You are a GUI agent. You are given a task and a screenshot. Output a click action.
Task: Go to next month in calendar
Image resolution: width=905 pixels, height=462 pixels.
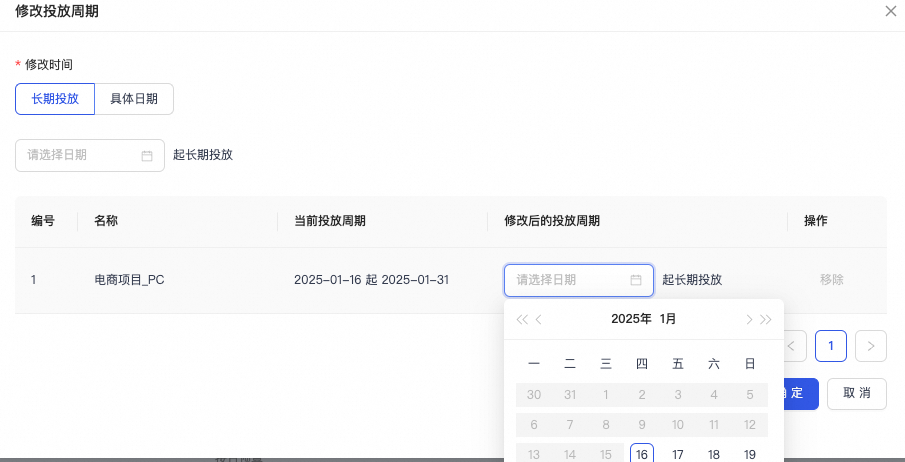pyautogui.click(x=749, y=319)
